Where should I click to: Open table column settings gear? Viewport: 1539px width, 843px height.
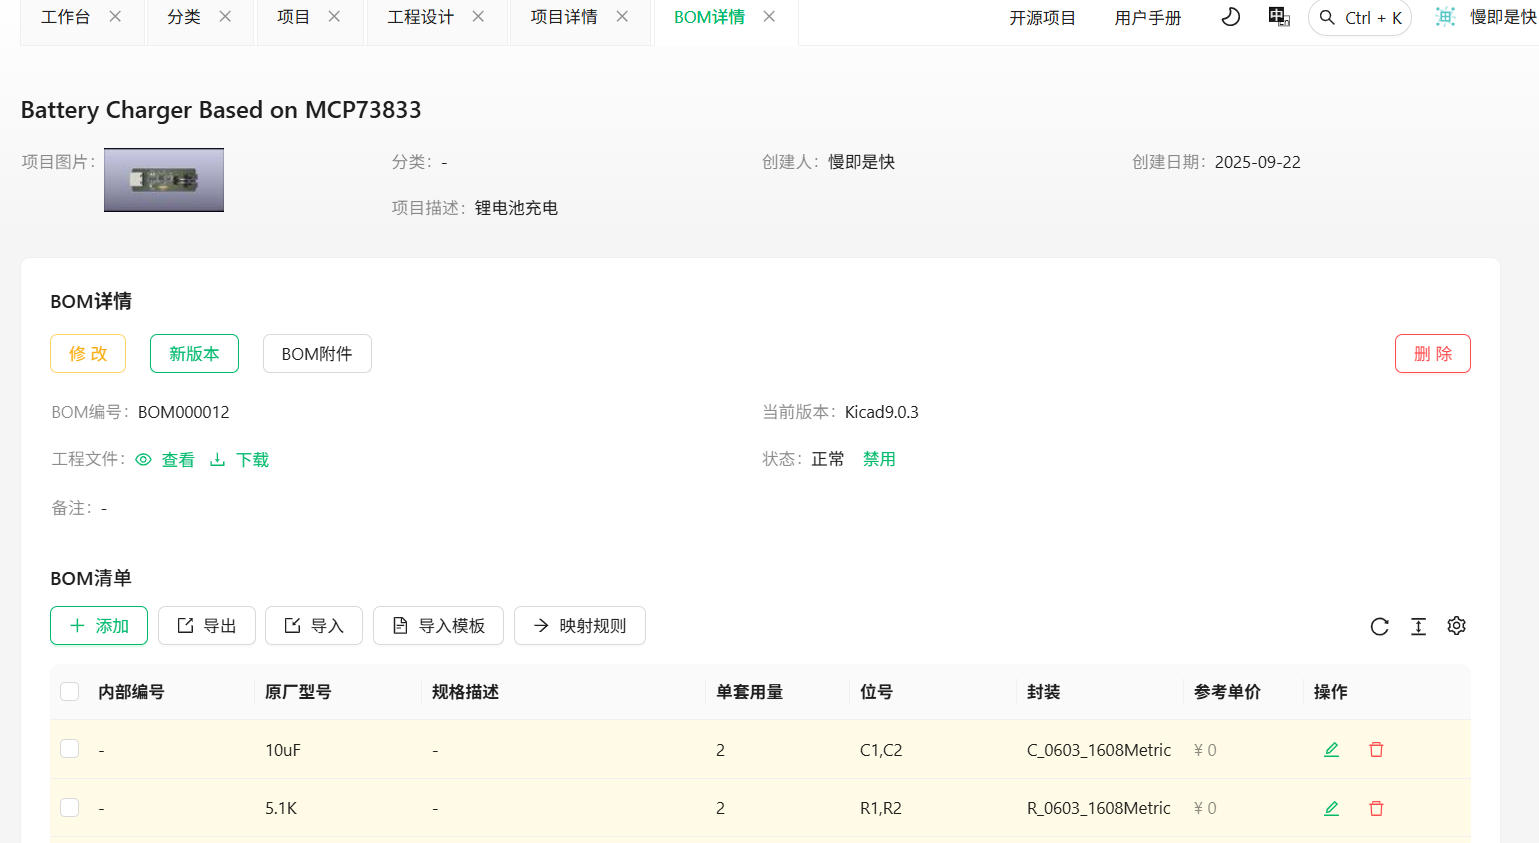(1456, 626)
